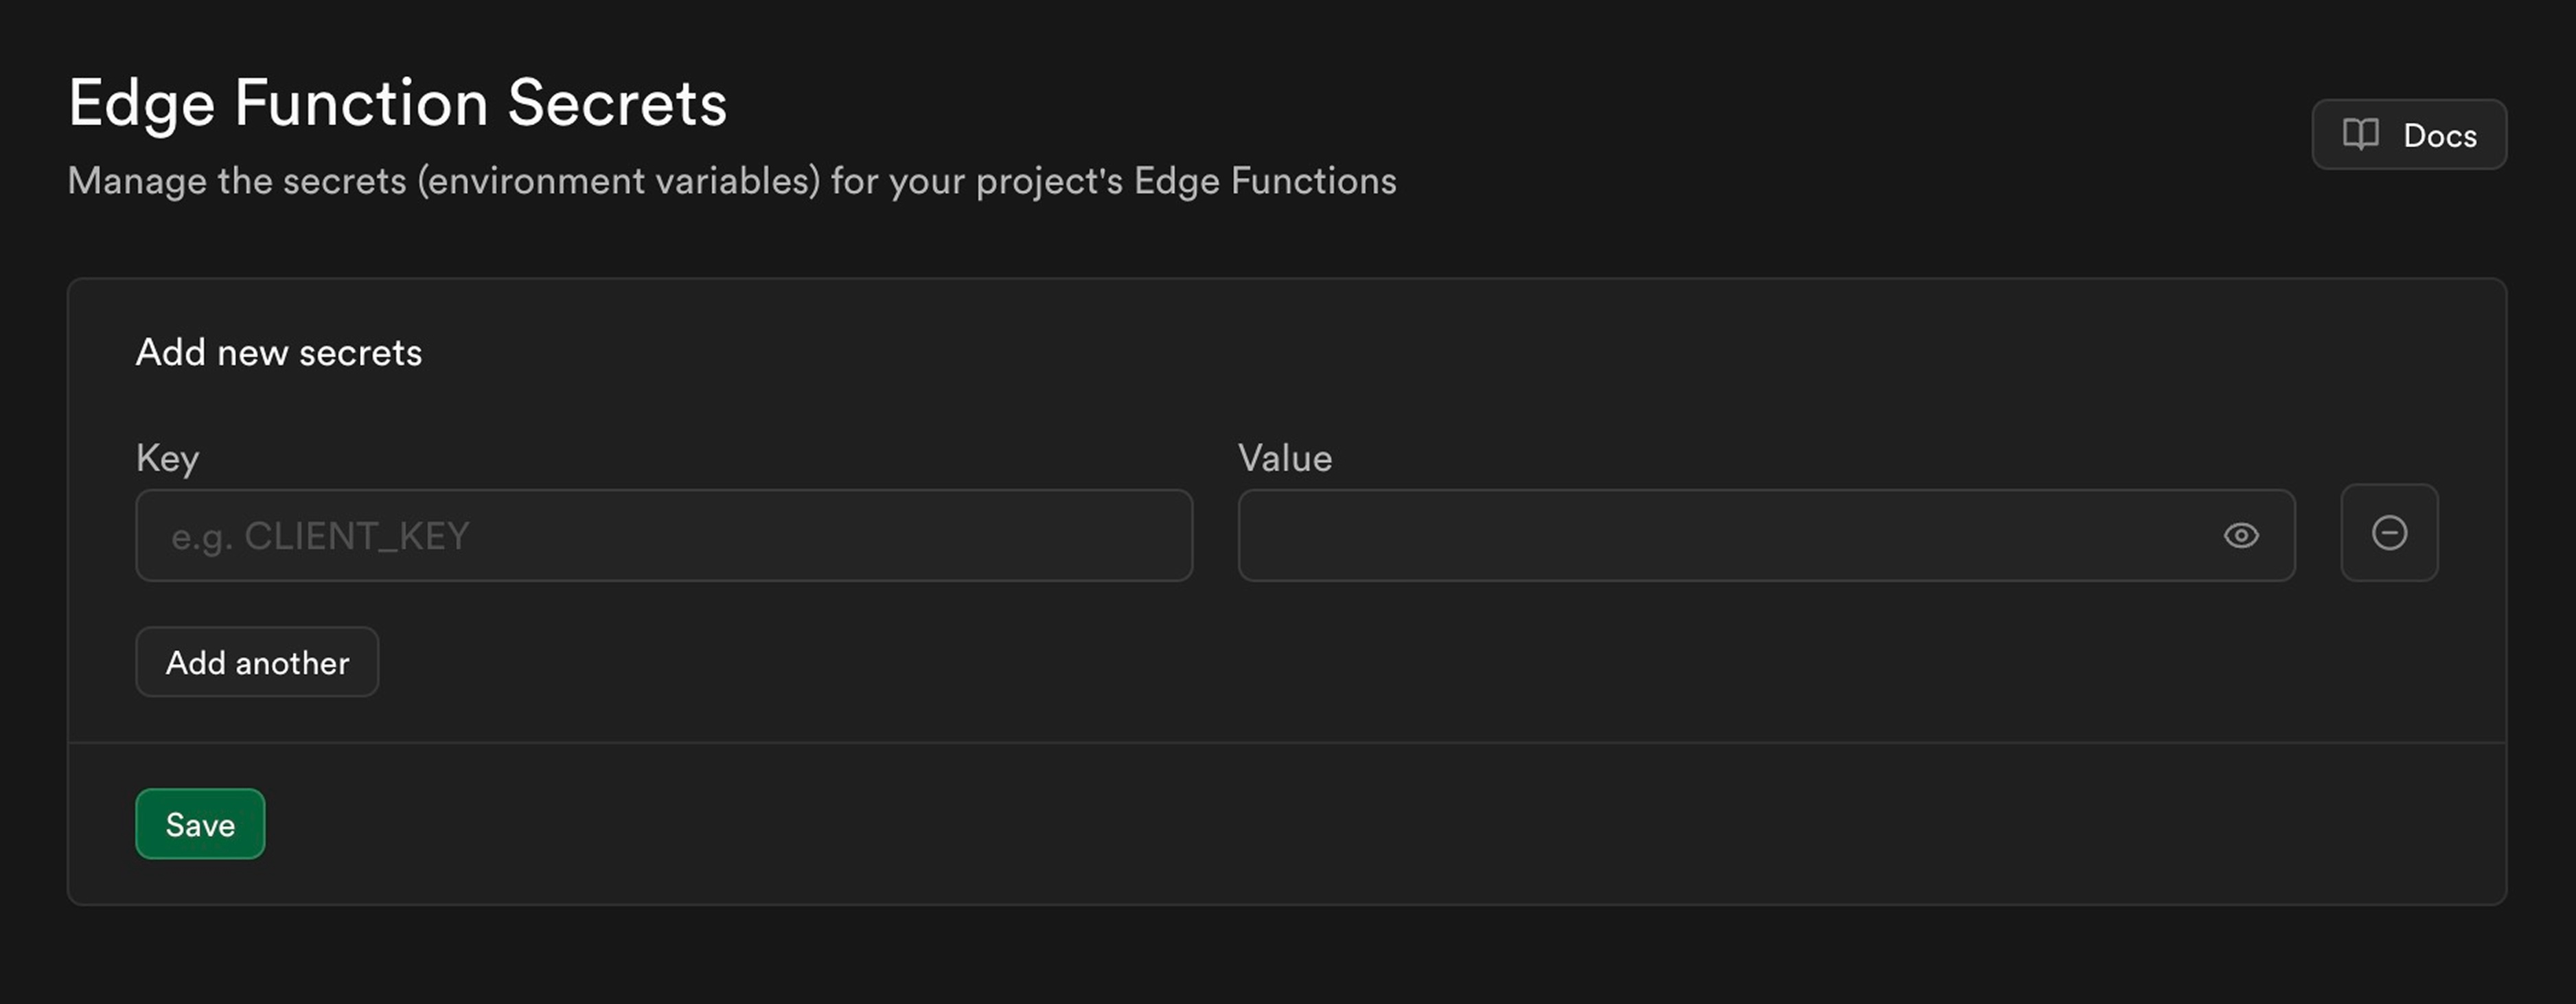Remove the secret row using minus icon
Viewport: 2576px width, 1004px height.
[2389, 533]
